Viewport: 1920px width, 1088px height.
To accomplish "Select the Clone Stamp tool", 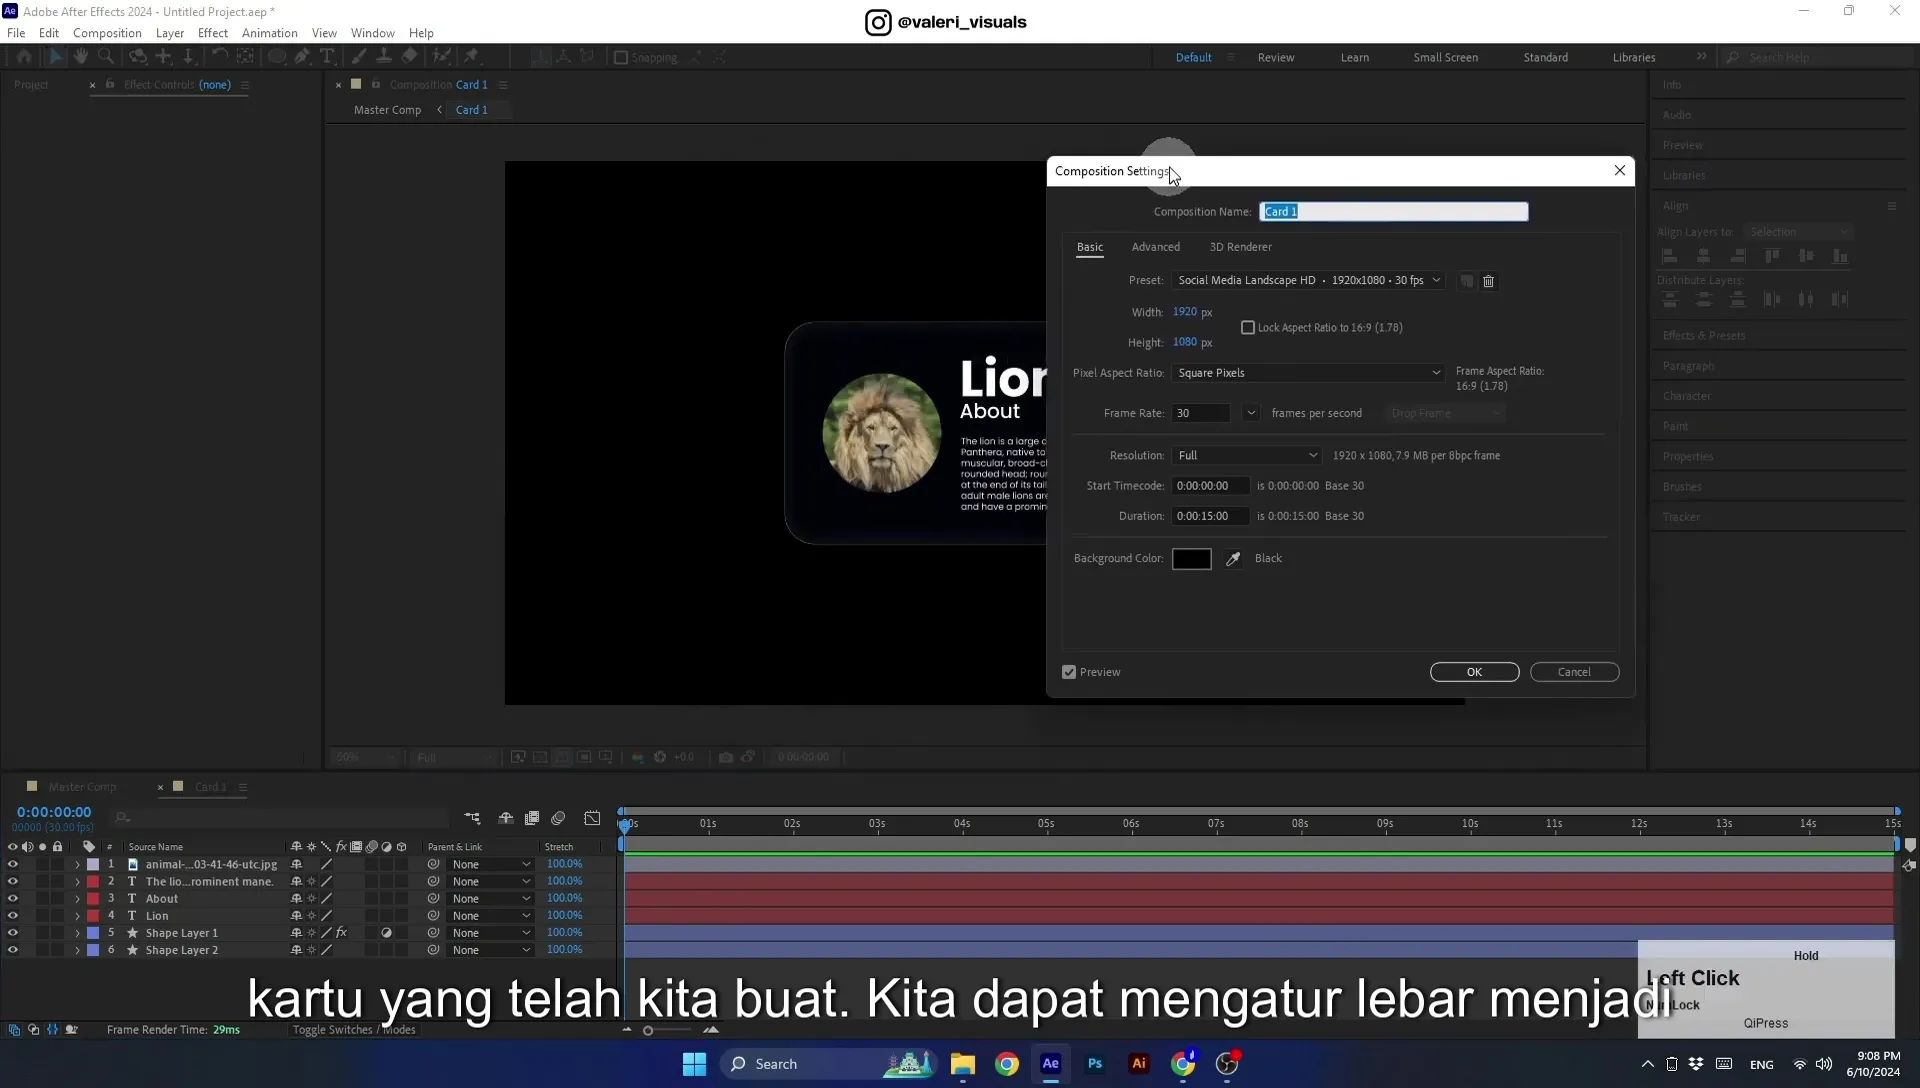I will pos(383,57).
